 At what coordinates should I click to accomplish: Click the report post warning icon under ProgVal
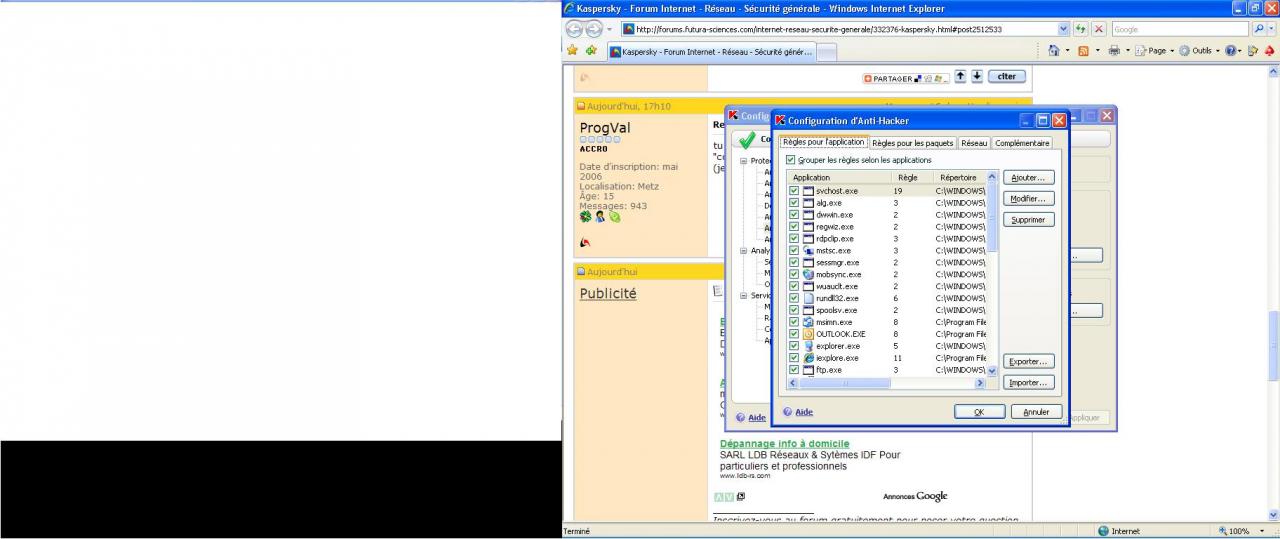[585, 242]
